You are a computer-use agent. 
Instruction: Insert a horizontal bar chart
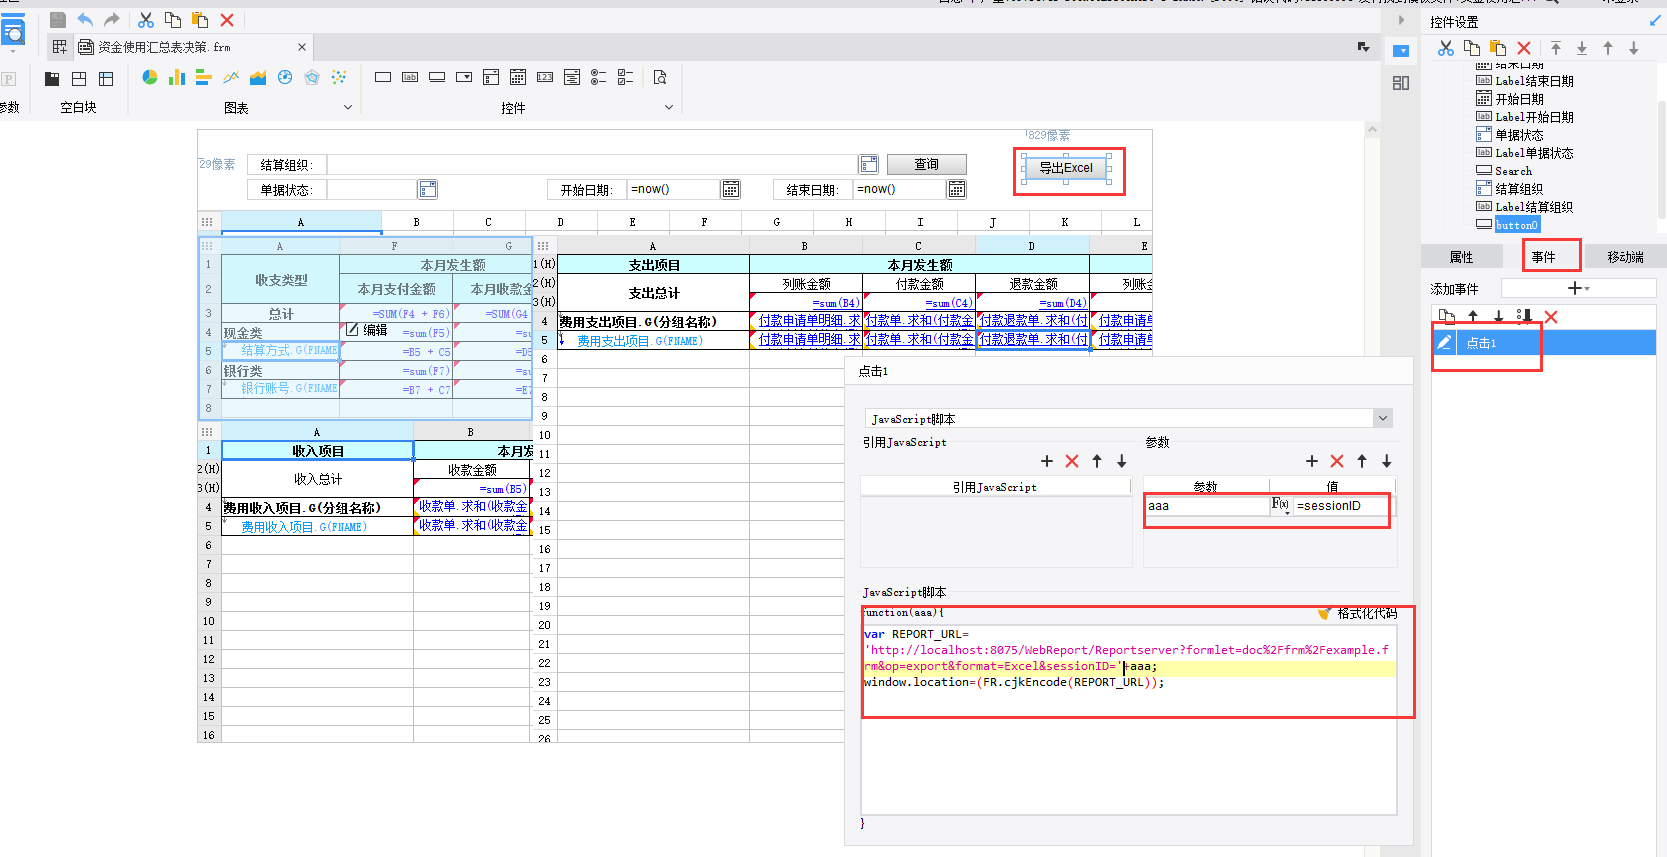click(204, 77)
